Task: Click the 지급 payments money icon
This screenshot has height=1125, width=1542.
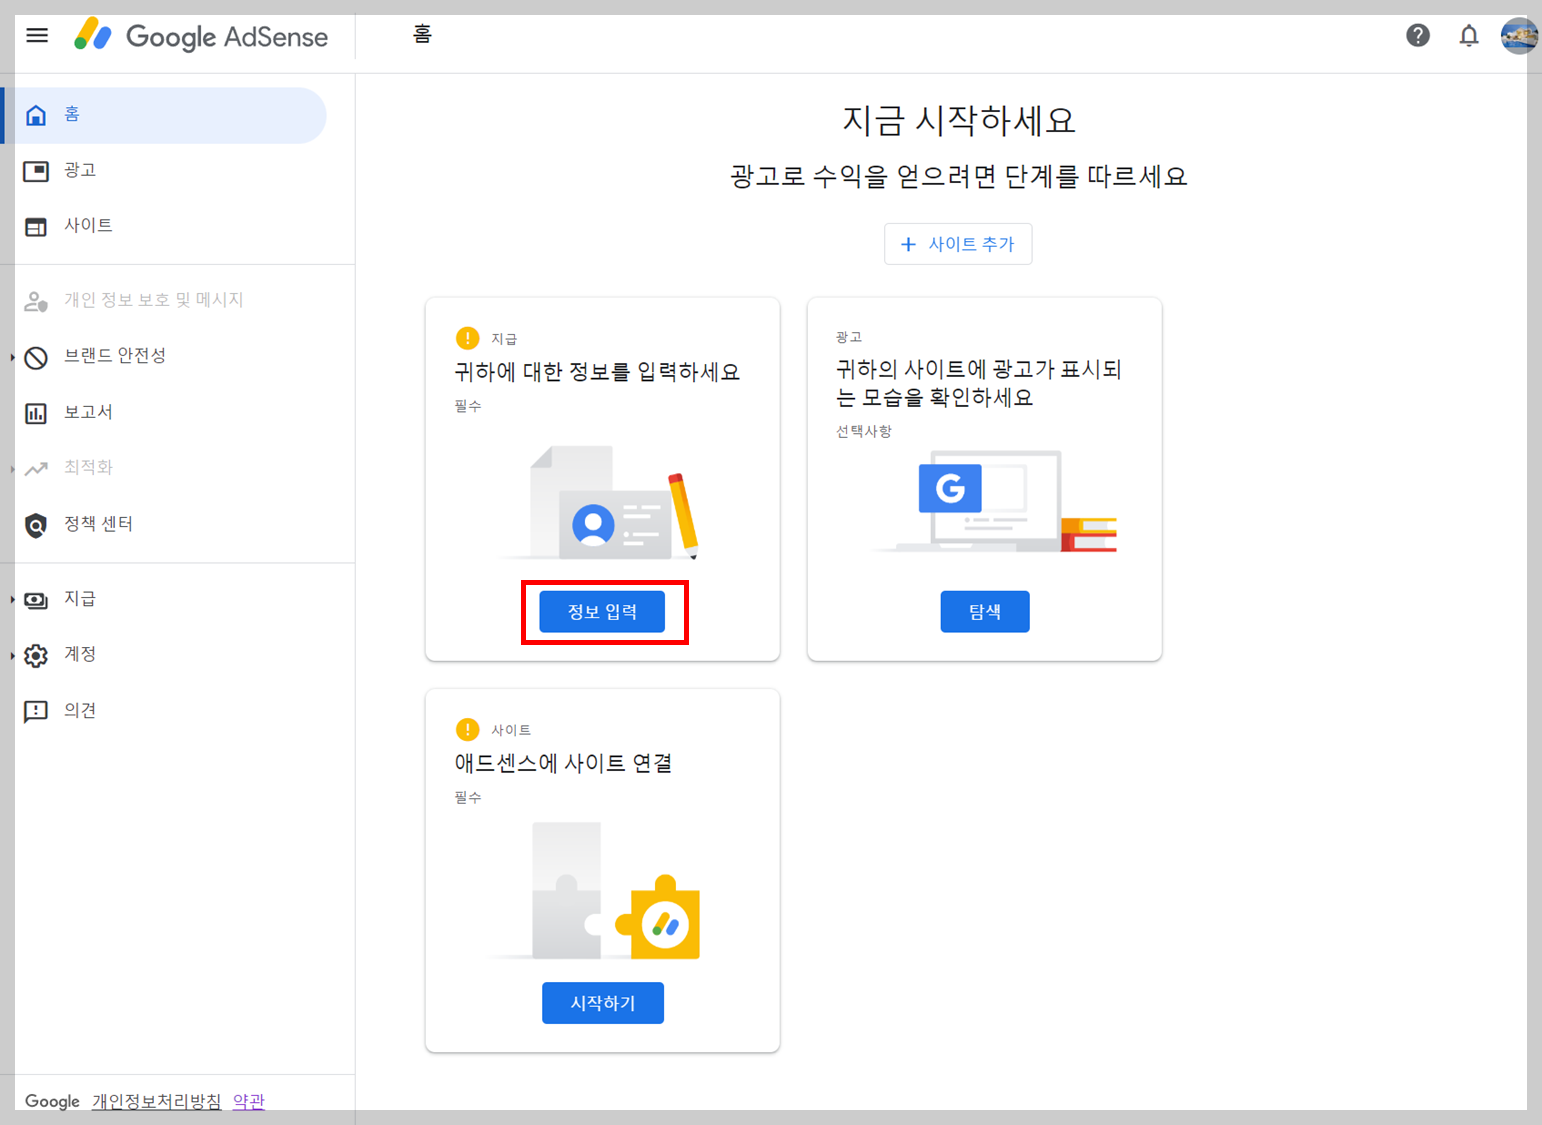Action: (x=36, y=600)
